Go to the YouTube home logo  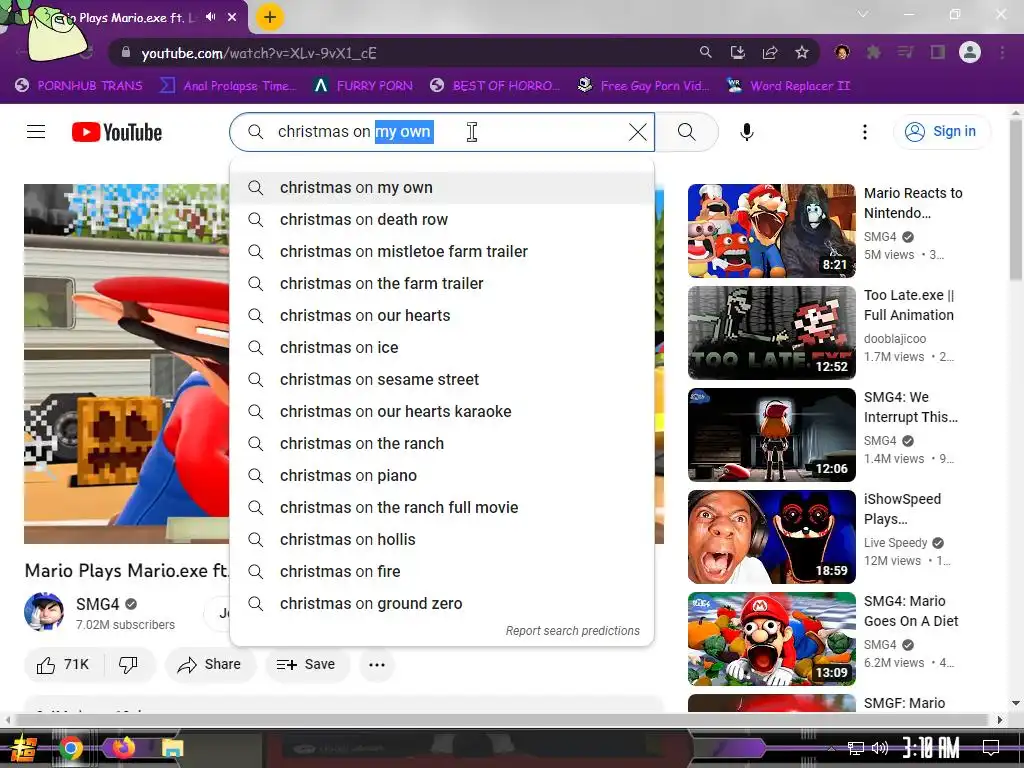pyautogui.click(x=117, y=132)
